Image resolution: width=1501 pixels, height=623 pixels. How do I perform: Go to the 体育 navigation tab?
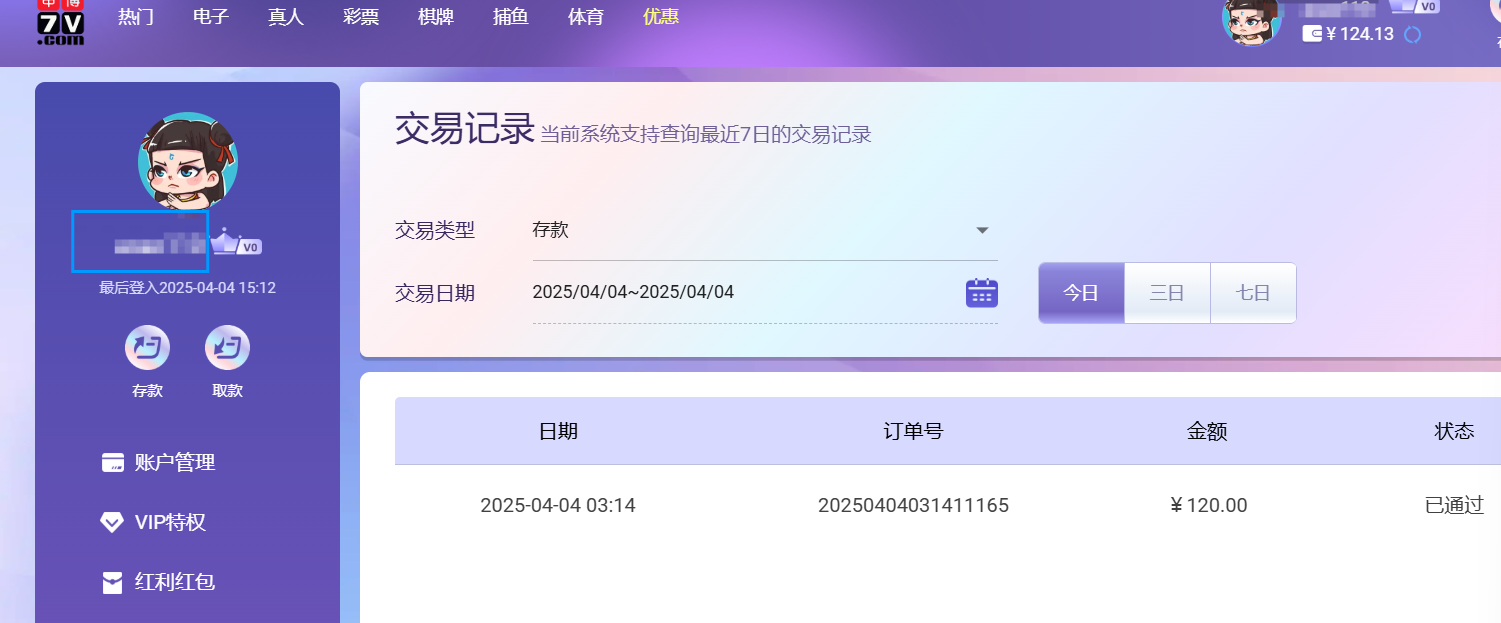click(585, 17)
